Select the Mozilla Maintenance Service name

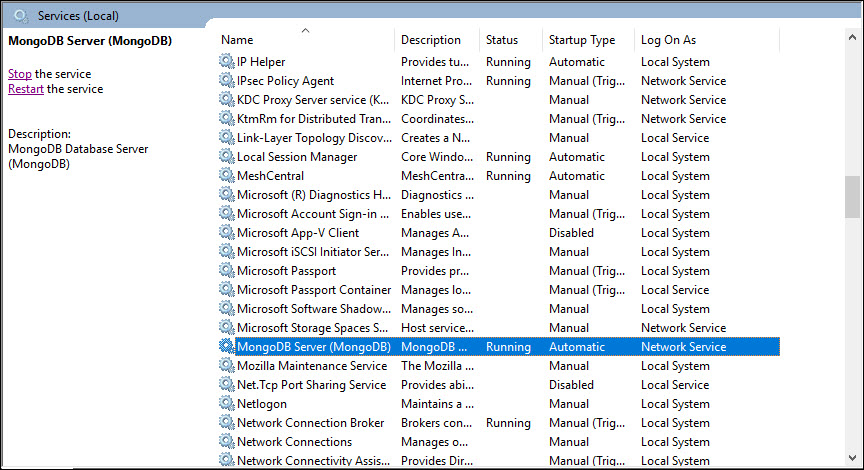pos(312,366)
